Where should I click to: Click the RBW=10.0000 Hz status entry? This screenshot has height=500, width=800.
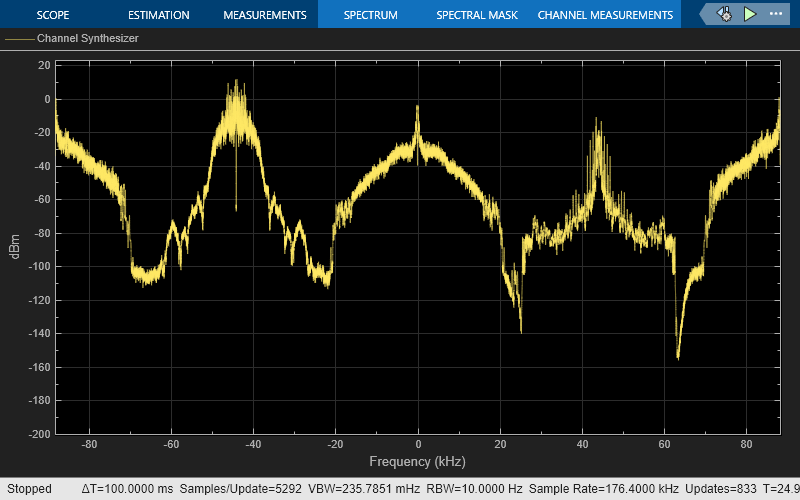point(474,489)
